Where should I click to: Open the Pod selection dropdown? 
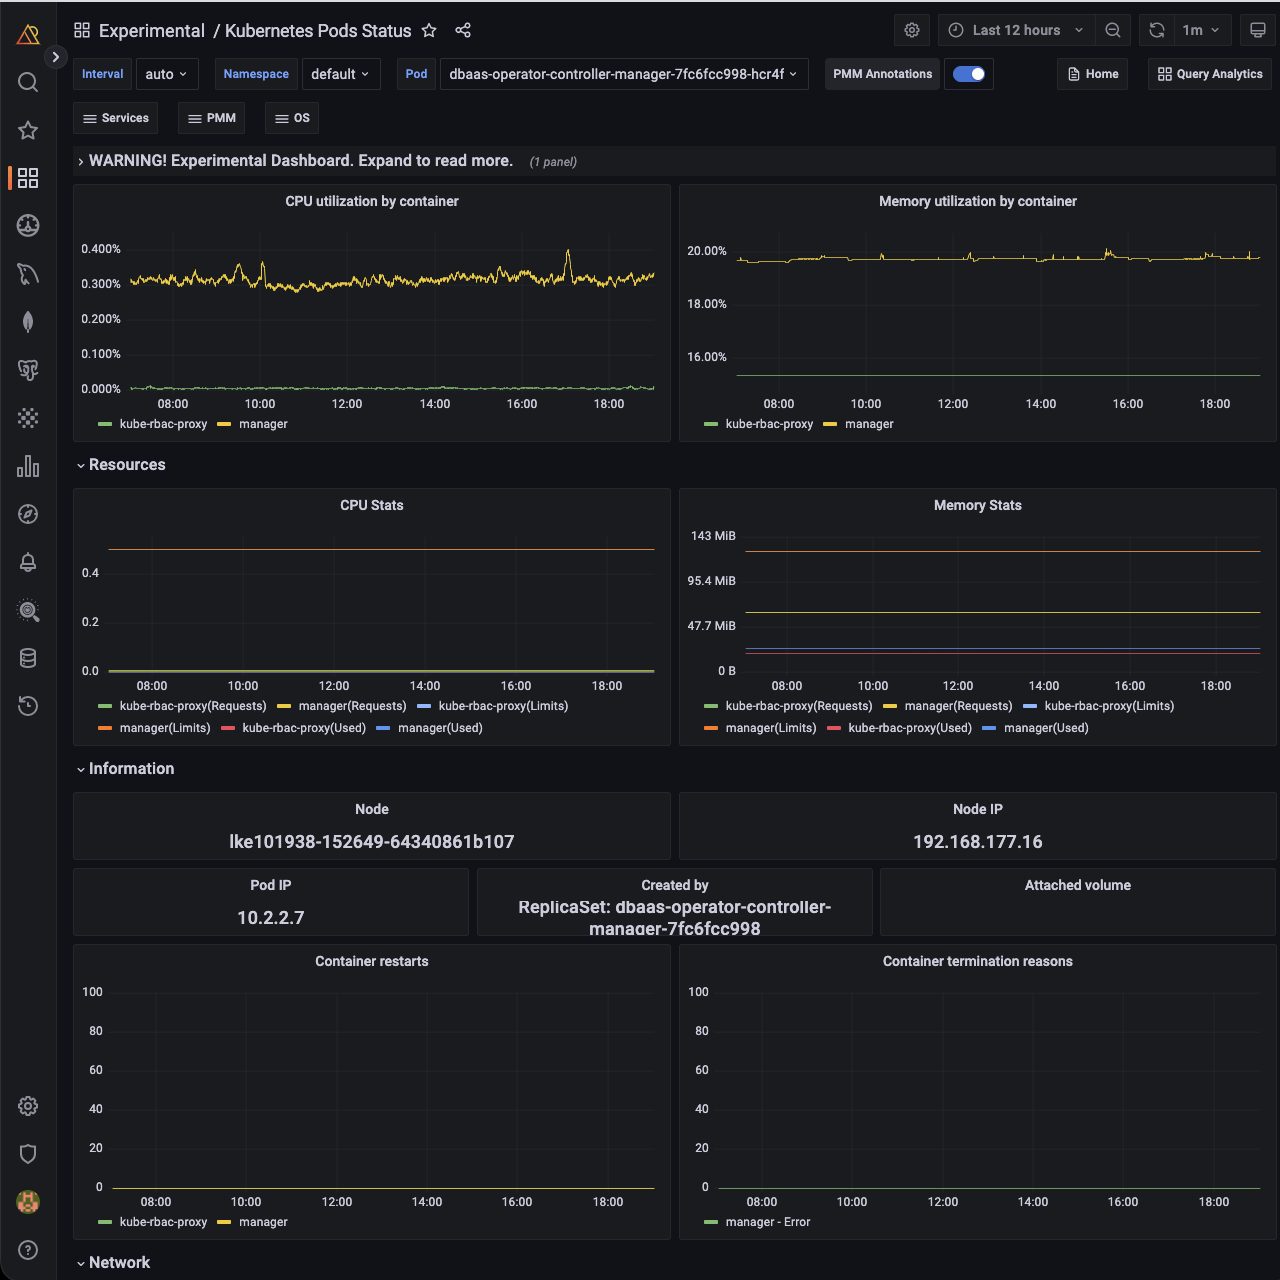(622, 74)
